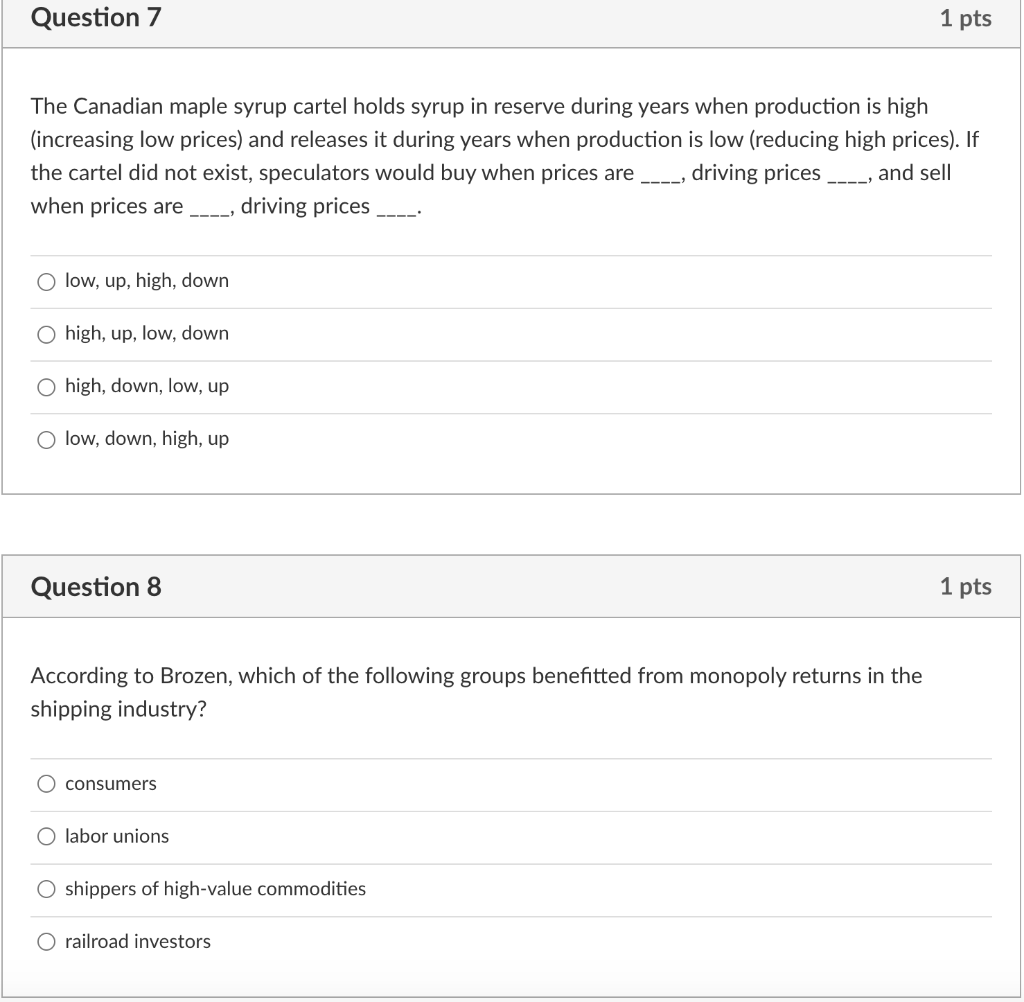Screen dimensions: 1024x1002
Task: Select the radio button for "low, down, high, up"
Action: click(46, 439)
